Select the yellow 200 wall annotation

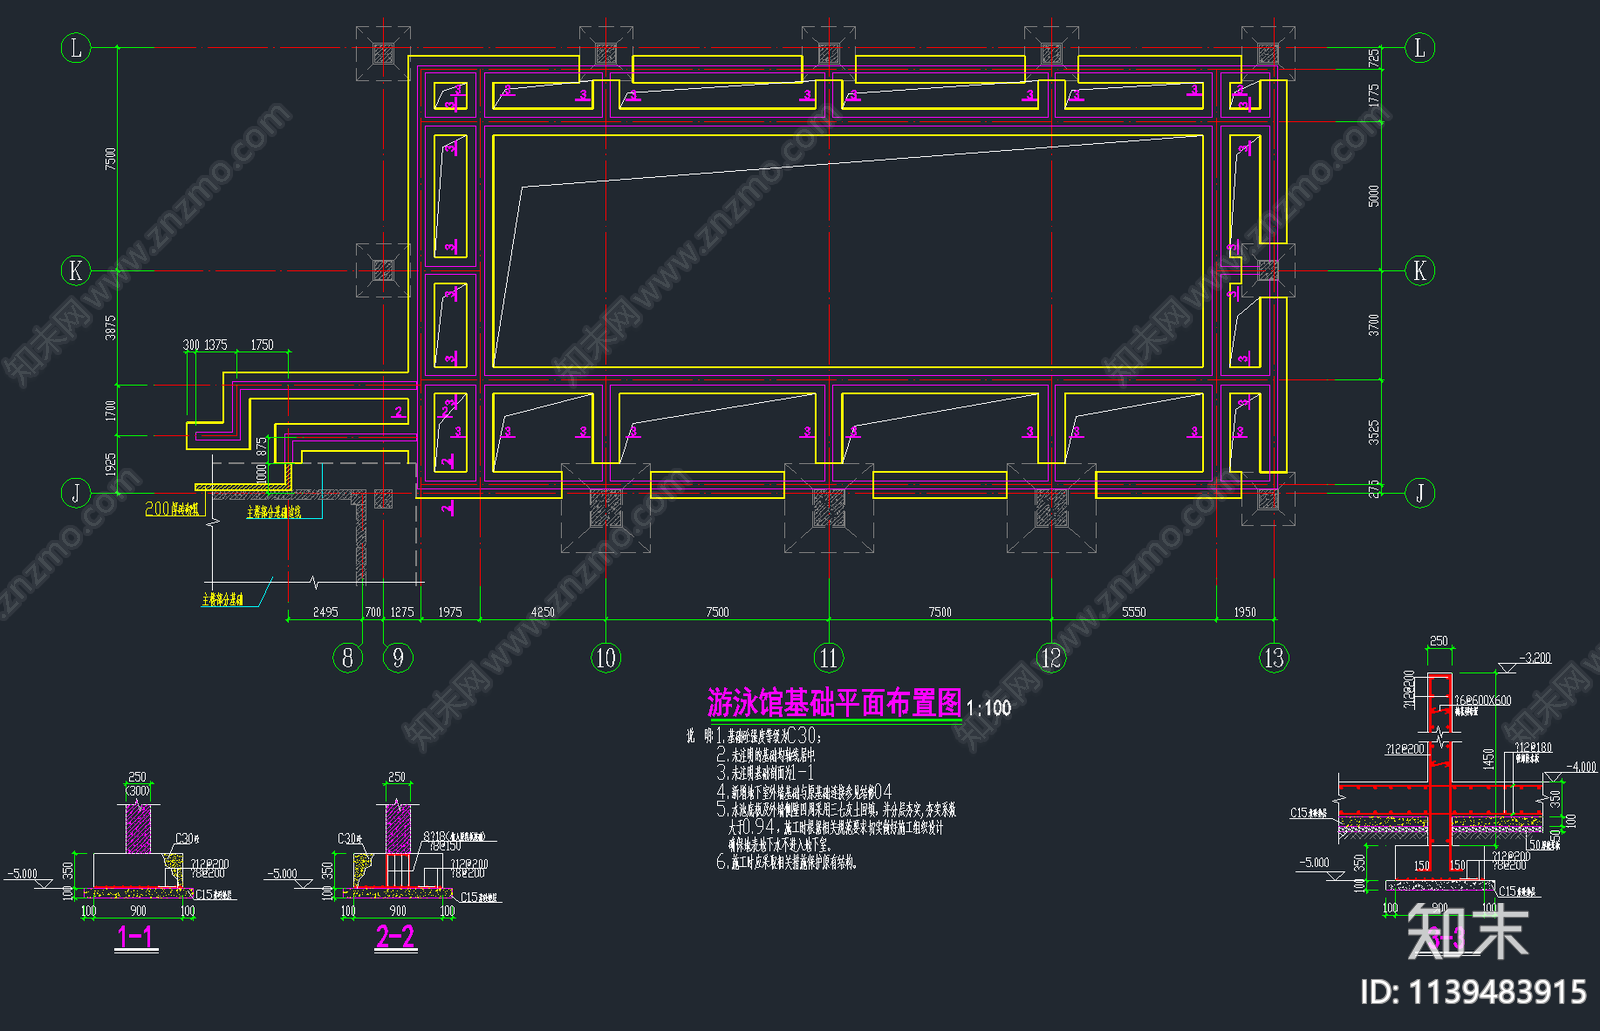172,509
